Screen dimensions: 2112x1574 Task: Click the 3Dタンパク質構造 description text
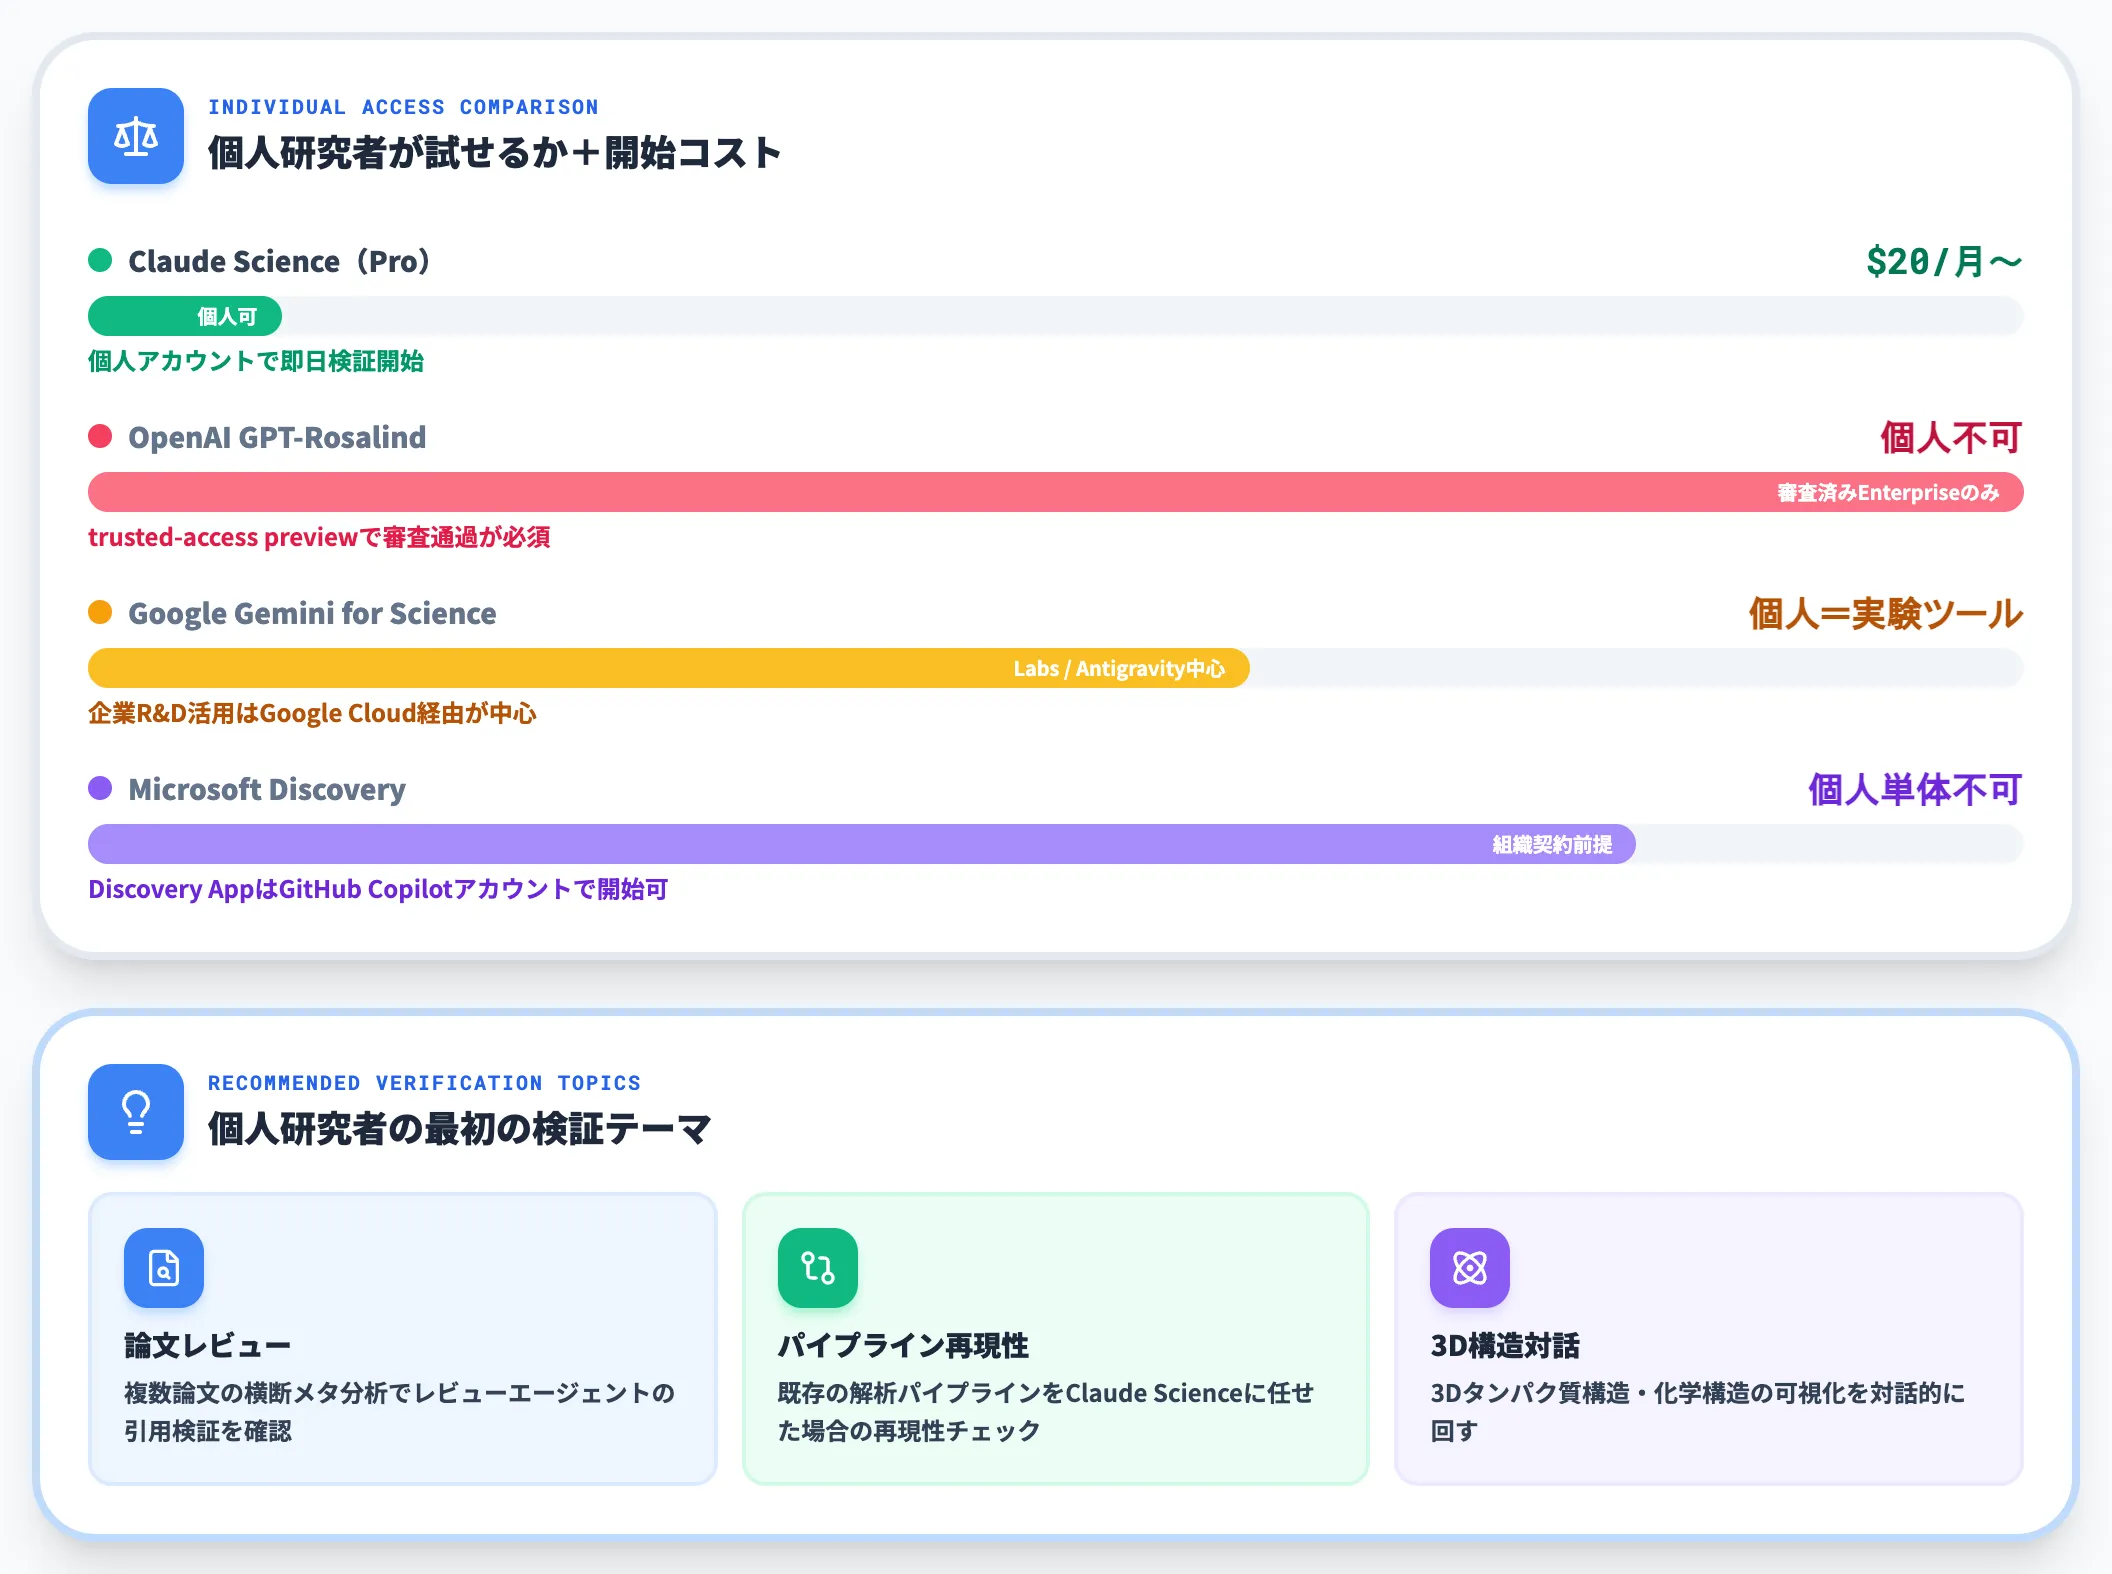(1698, 1412)
